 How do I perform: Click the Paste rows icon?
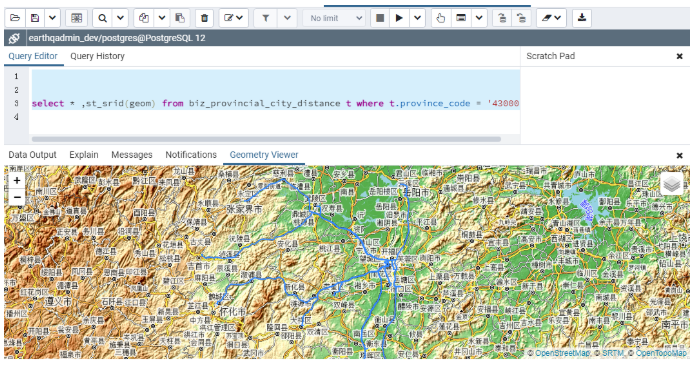coord(180,18)
